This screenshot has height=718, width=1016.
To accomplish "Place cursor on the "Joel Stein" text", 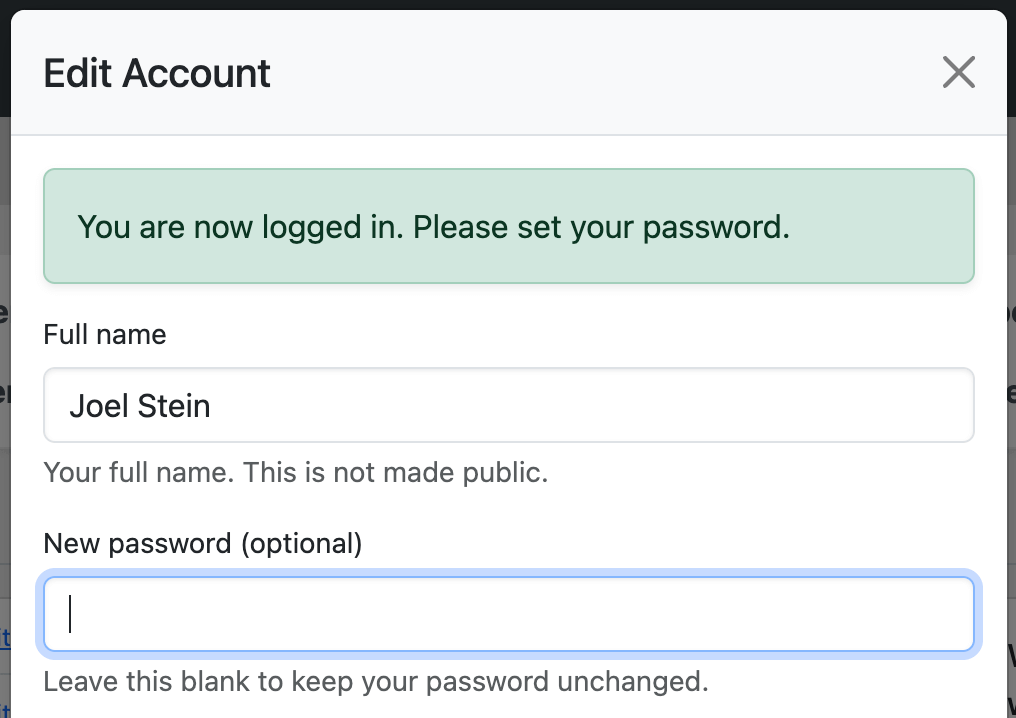I will coord(140,406).
